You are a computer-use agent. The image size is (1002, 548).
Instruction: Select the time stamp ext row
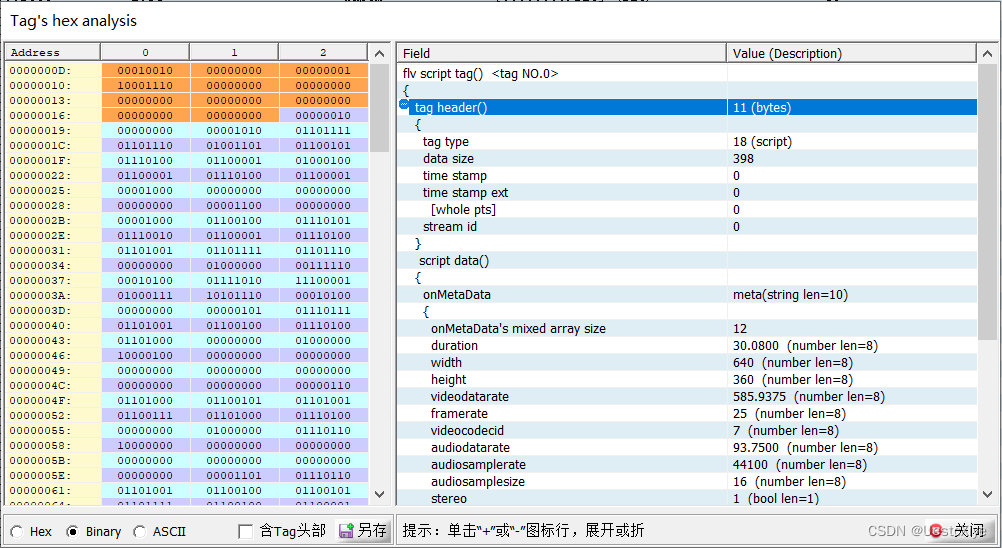point(688,192)
